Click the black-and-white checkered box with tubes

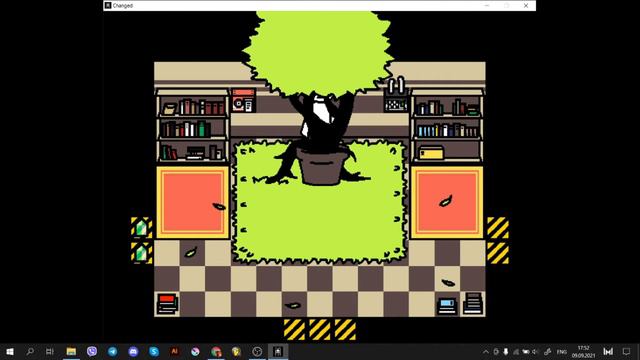pos(396,96)
